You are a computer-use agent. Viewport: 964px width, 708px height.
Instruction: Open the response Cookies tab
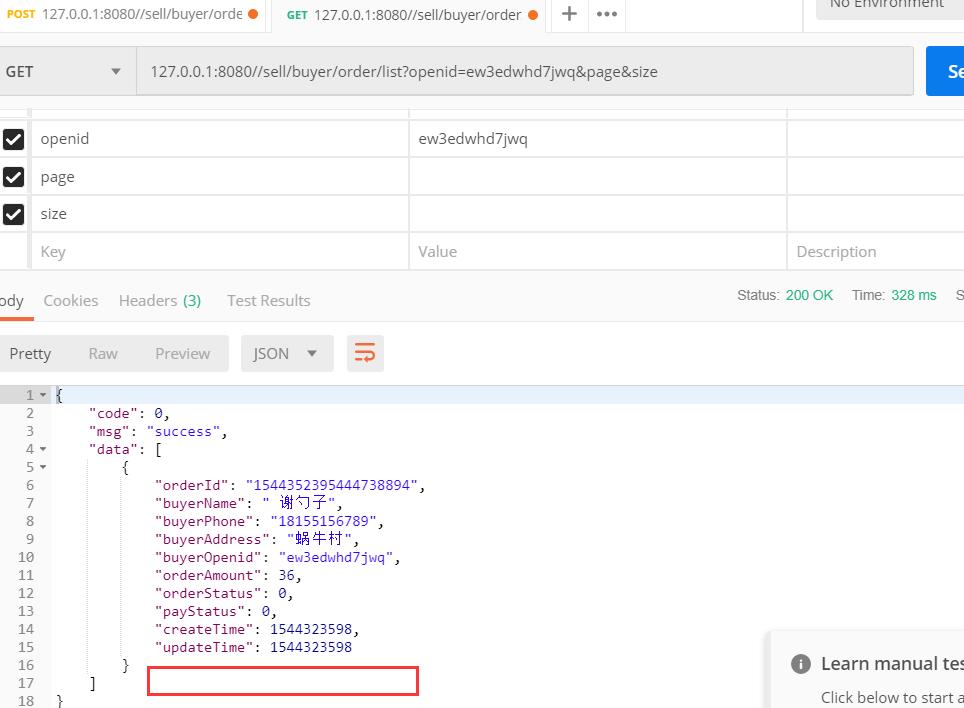pos(71,301)
